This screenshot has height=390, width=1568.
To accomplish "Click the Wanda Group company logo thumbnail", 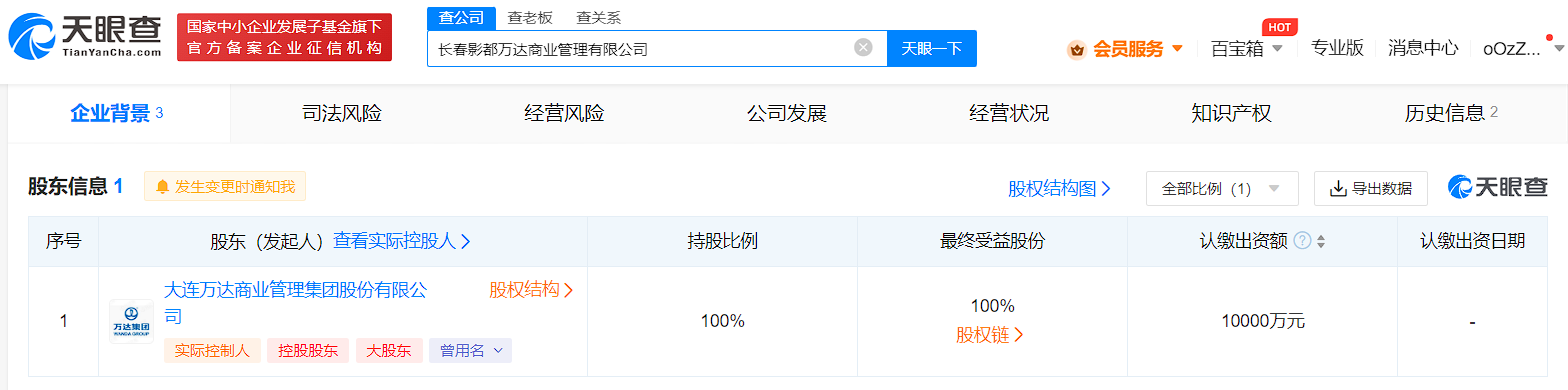I will coord(131,321).
